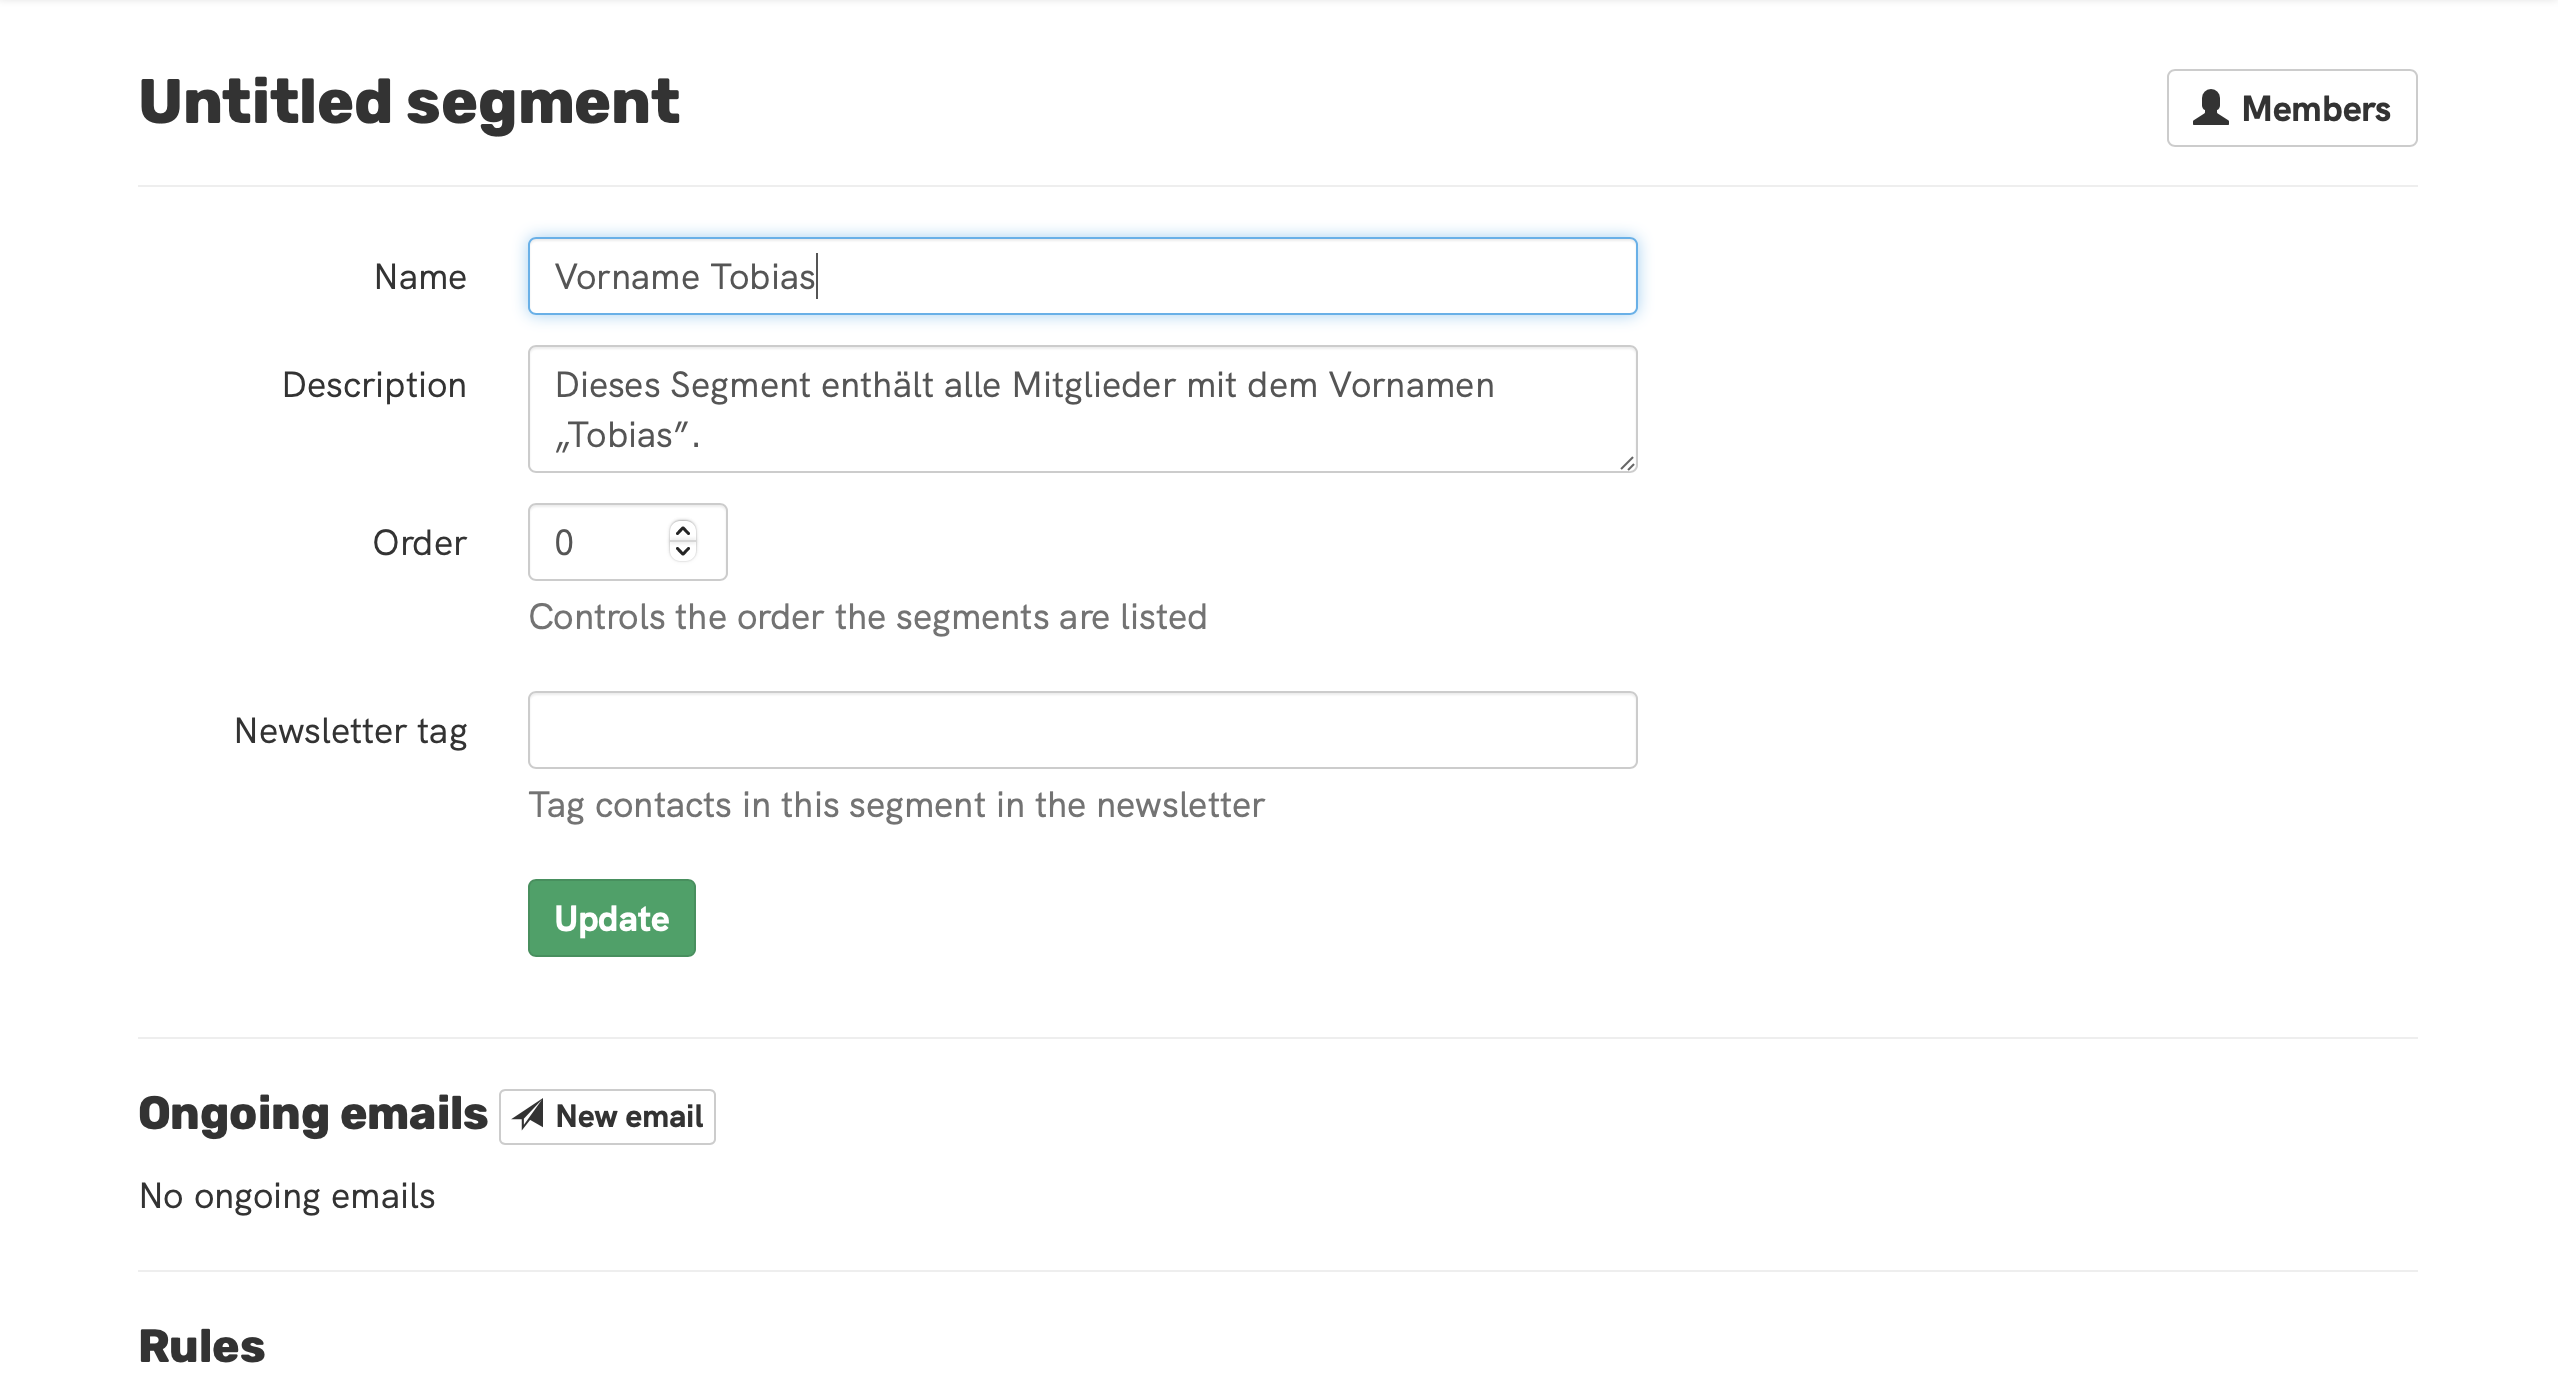Viewport: 2558px width, 1382px height.
Task: Decrease Order value with down arrow
Action: pyautogui.click(x=683, y=552)
